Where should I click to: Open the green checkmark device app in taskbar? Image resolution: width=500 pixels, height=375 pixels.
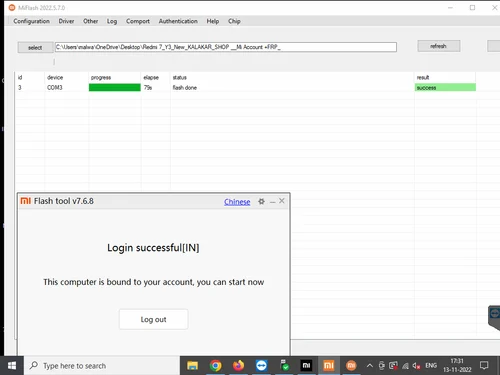click(284, 366)
